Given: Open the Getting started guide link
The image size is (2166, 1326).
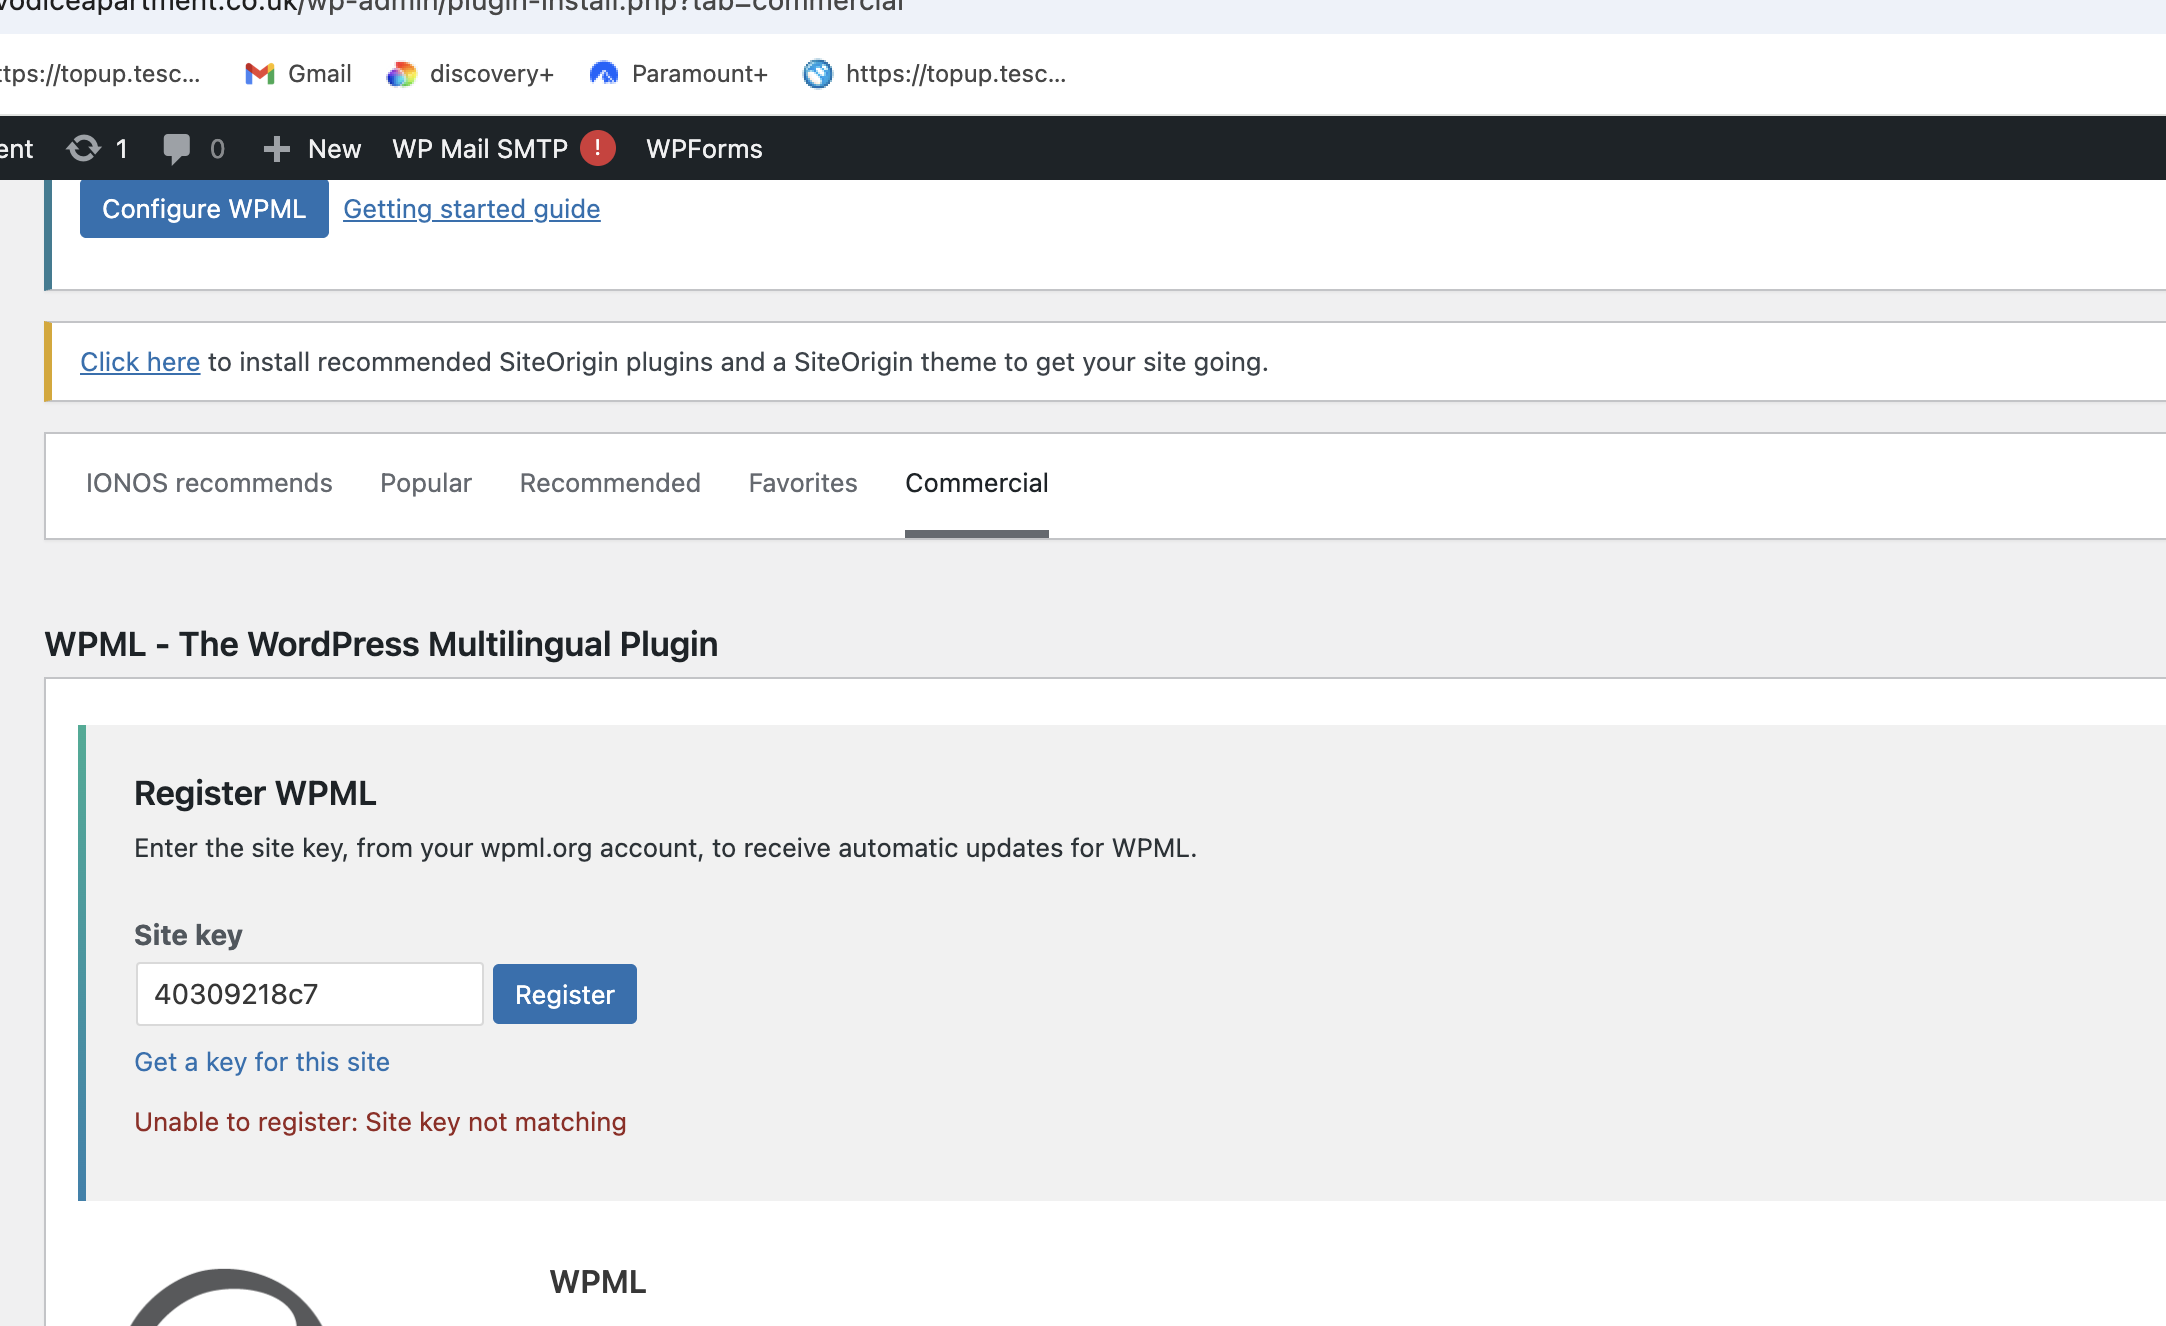Looking at the screenshot, I should pyautogui.click(x=472, y=209).
